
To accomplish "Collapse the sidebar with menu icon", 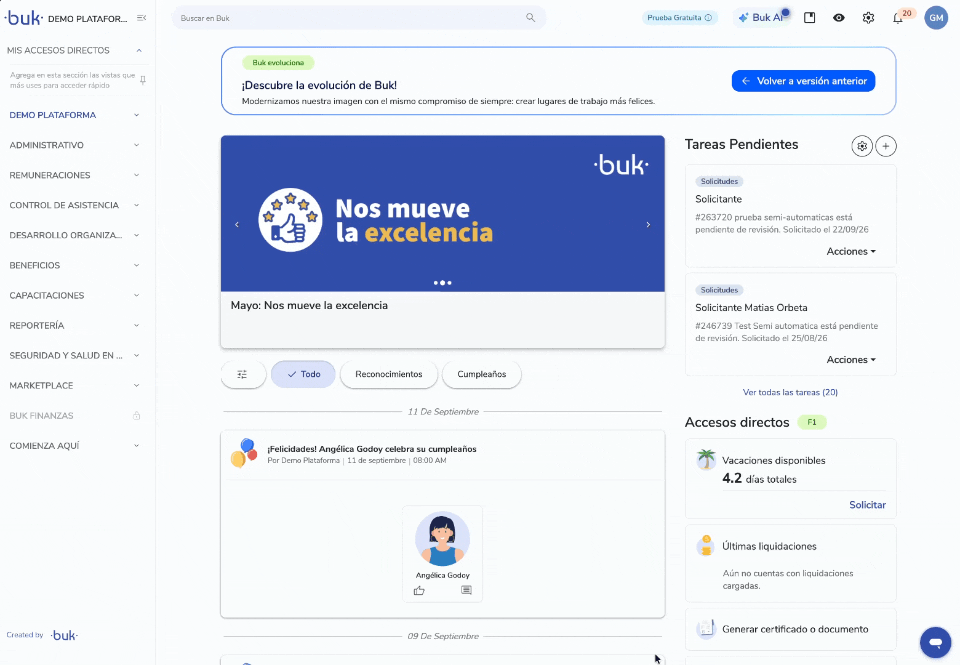I will (x=141, y=18).
